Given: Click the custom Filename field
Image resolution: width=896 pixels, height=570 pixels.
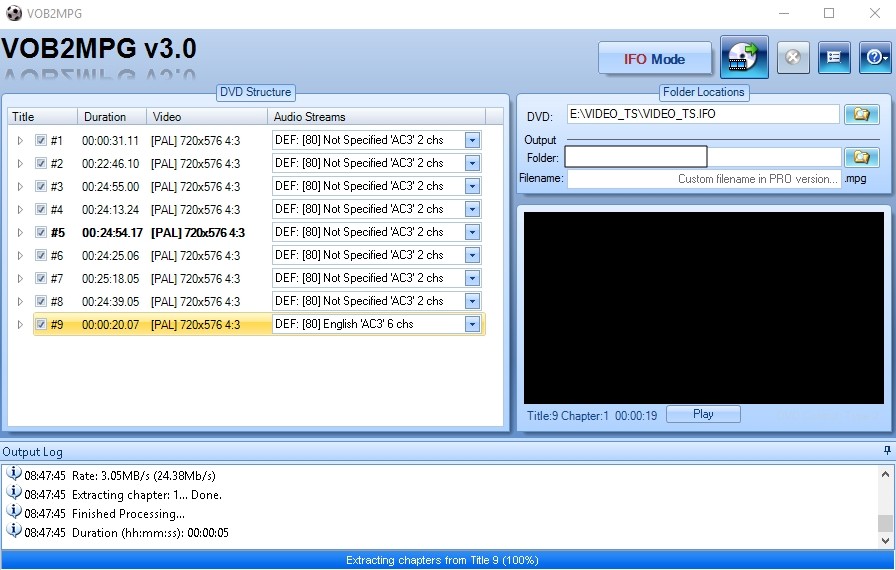Looking at the screenshot, I should tap(704, 179).
